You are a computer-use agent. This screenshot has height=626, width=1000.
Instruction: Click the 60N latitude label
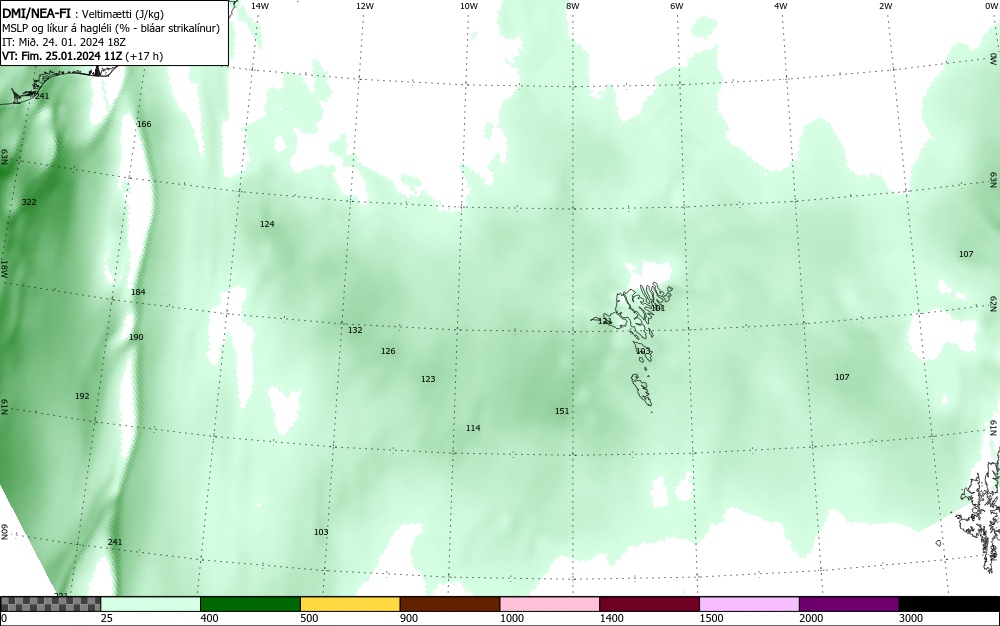4,532
